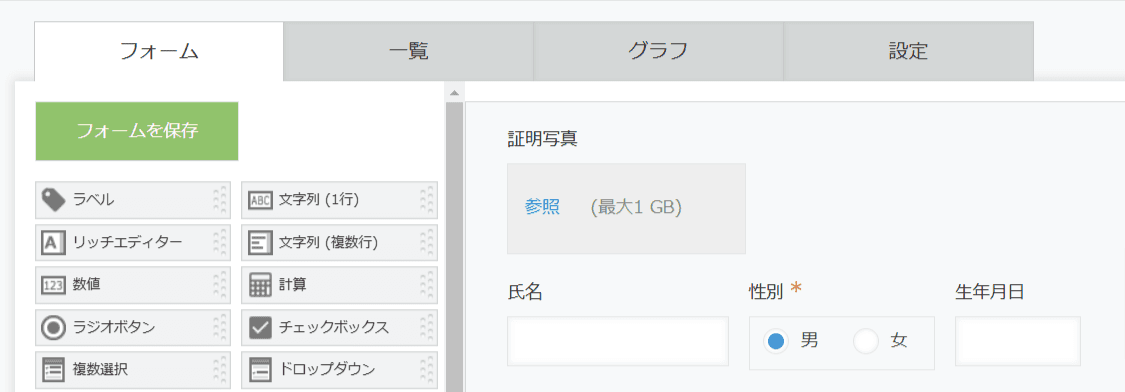The width and height of the screenshot is (1125, 392).
Task: Select the ドロップダウン field item
Action: 339,370
